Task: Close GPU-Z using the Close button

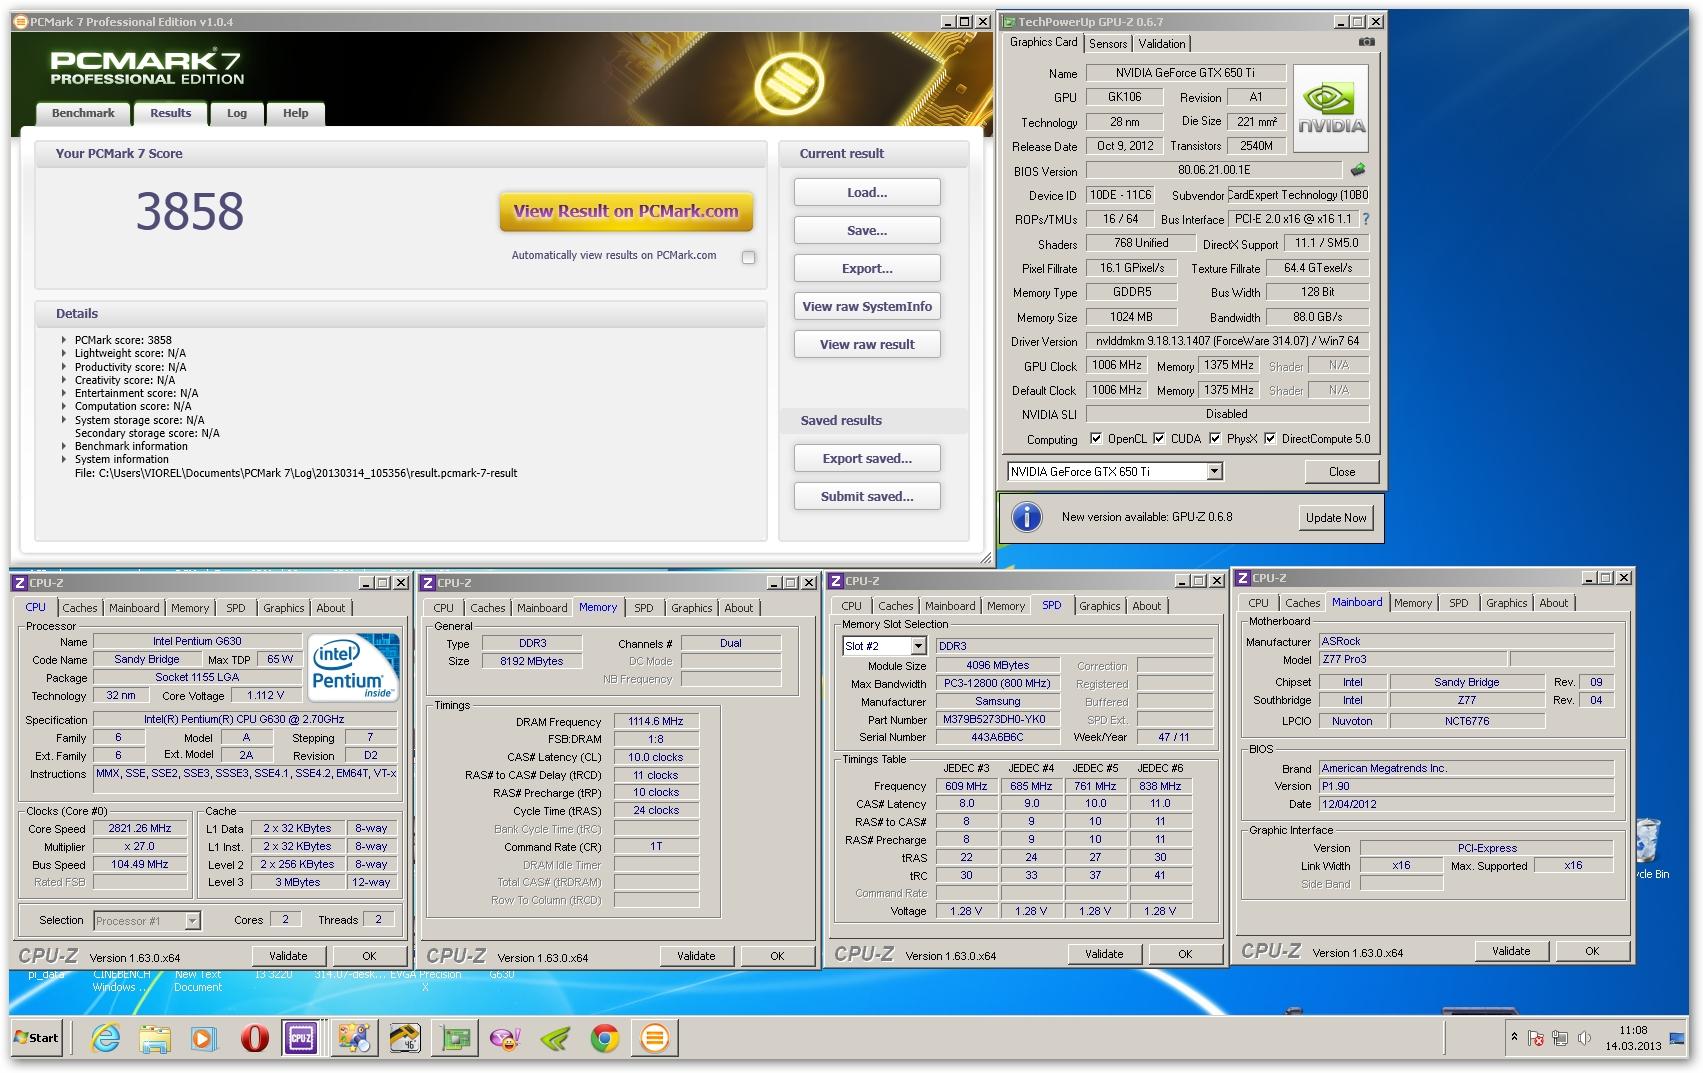Action: (1342, 471)
